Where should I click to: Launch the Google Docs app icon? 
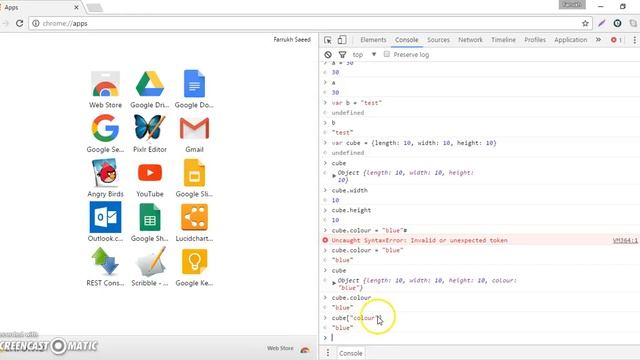(x=194, y=84)
